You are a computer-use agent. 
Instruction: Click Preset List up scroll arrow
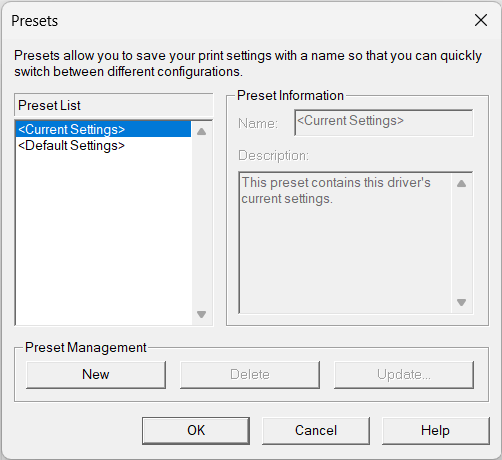tap(201, 132)
